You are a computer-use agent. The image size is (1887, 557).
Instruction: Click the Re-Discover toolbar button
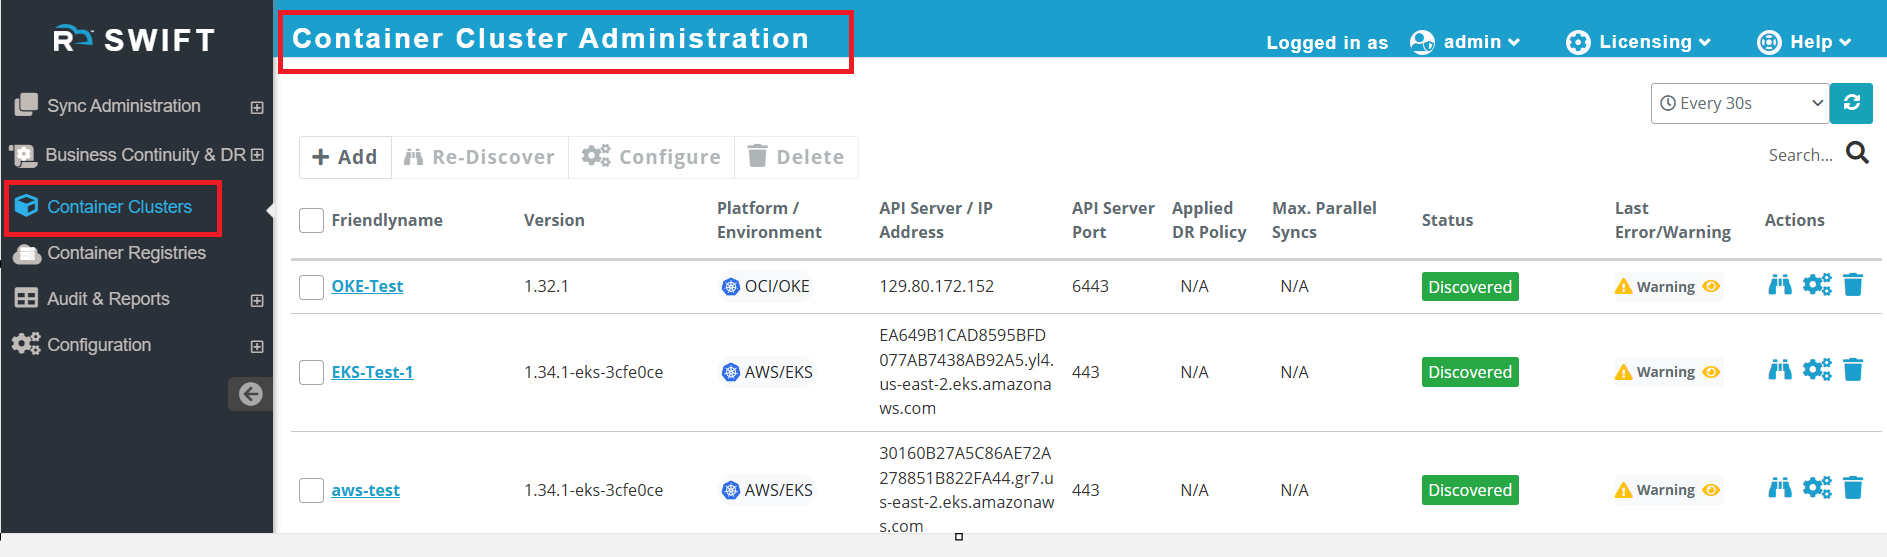point(479,157)
